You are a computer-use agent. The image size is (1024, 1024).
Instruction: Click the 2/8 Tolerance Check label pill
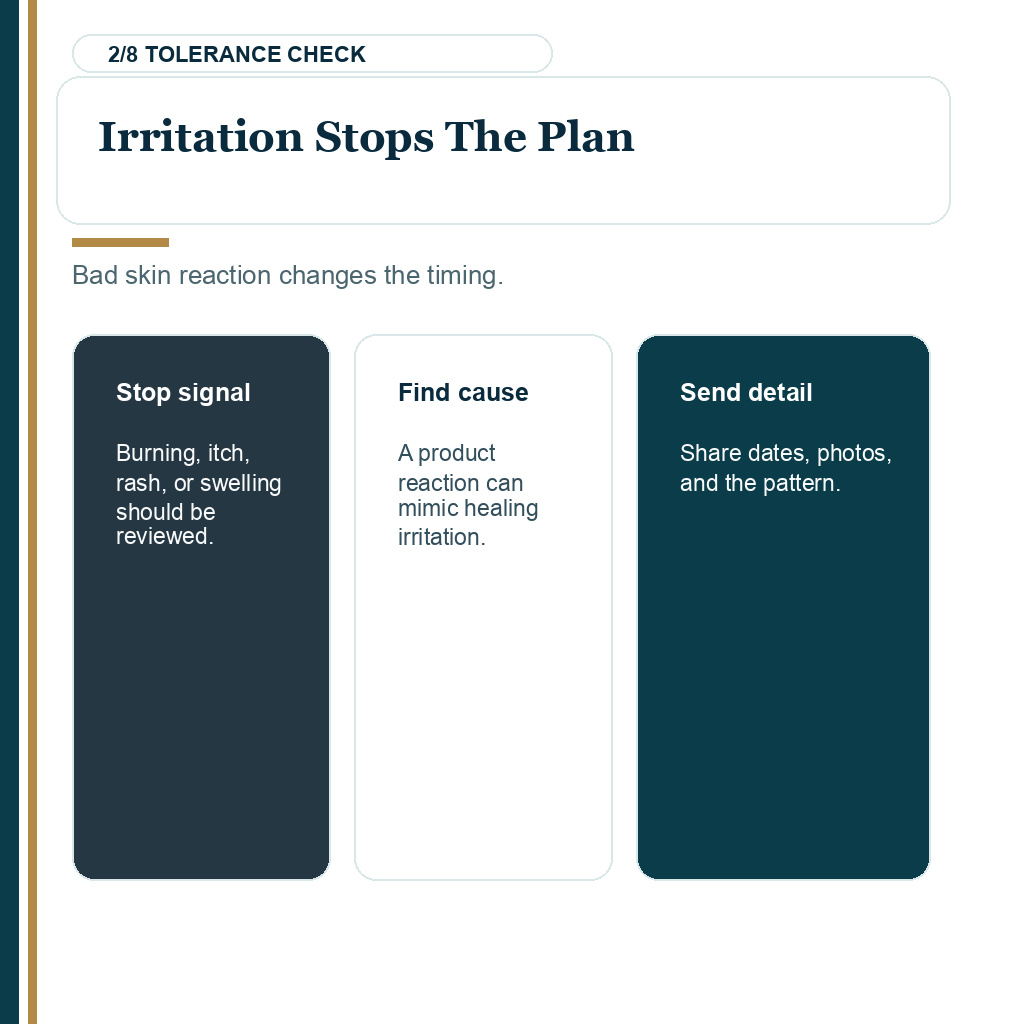[x=312, y=54]
